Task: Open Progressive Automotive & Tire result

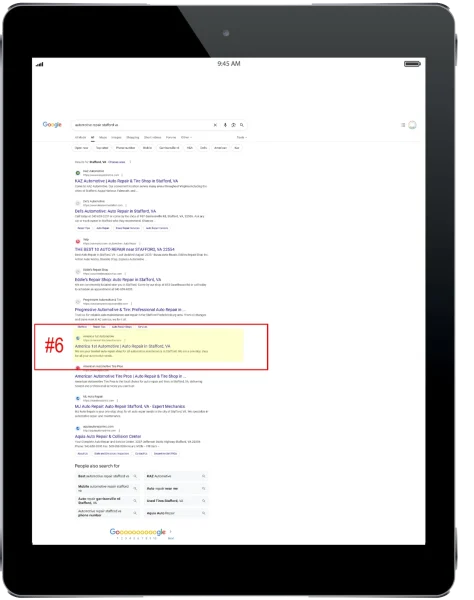Action: click(130, 310)
